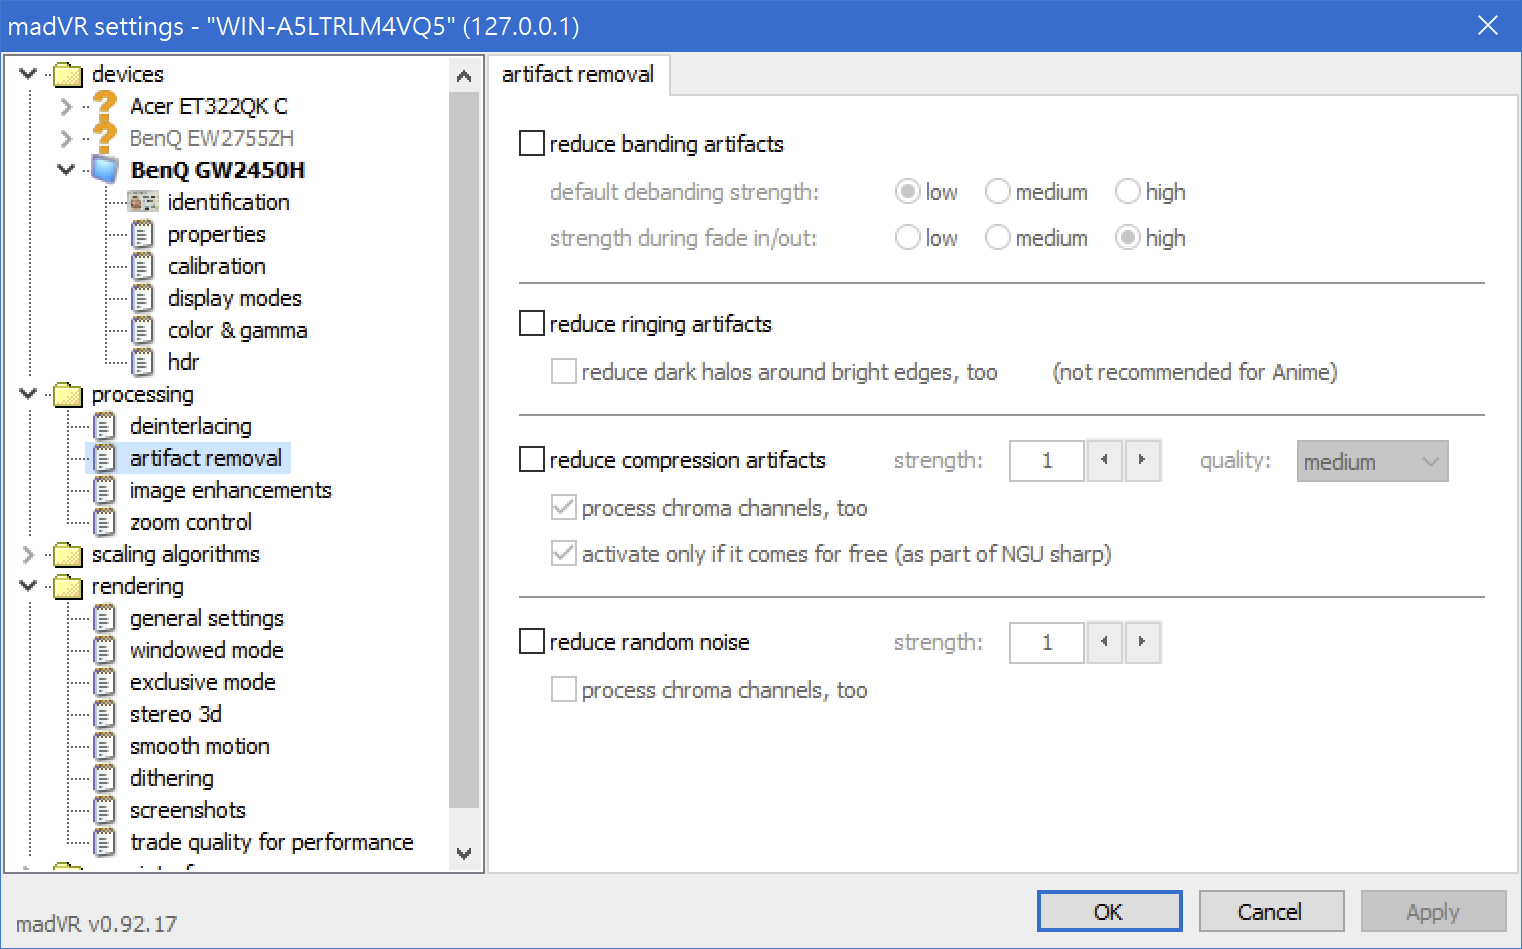Click the calibration page icon
This screenshot has width=1522, height=949.
click(x=143, y=266)
